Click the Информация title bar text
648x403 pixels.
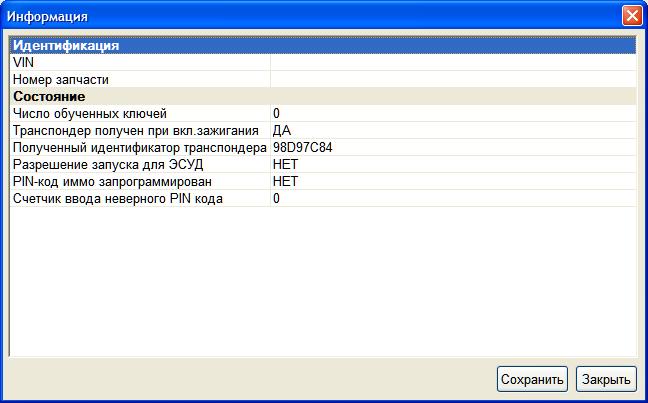(x=47, y=17)
